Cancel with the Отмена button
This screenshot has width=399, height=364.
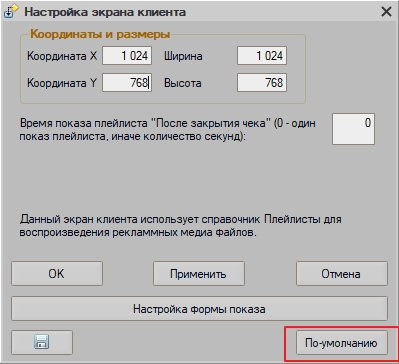[342, 274]
